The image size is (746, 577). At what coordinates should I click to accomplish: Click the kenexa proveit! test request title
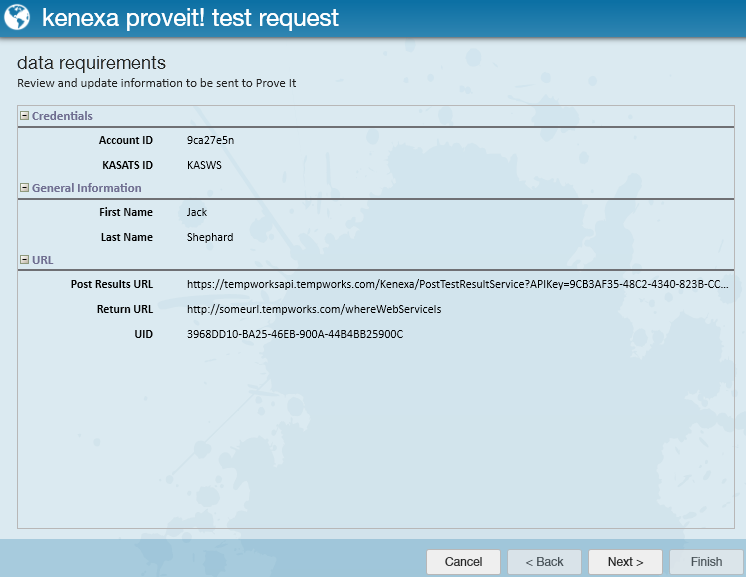point(190,18)
